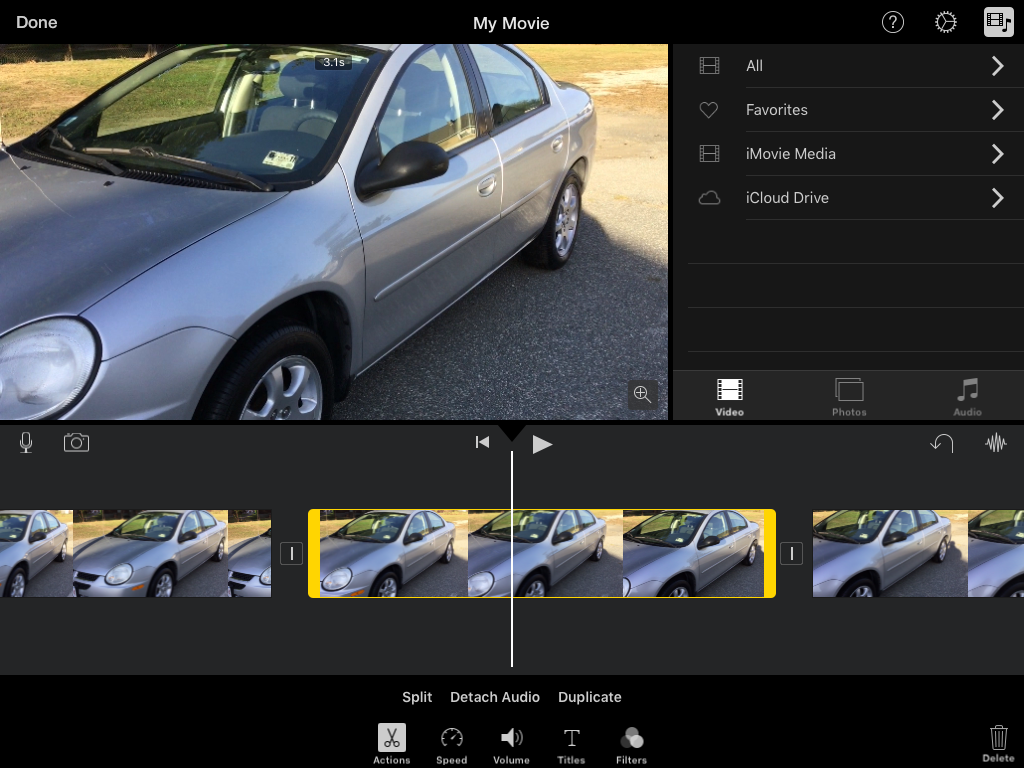The width and height of the screenshot is (1024, 768).
Task: Open the camera capture icon
Action: pyautogui.click(x=76, y=443)
